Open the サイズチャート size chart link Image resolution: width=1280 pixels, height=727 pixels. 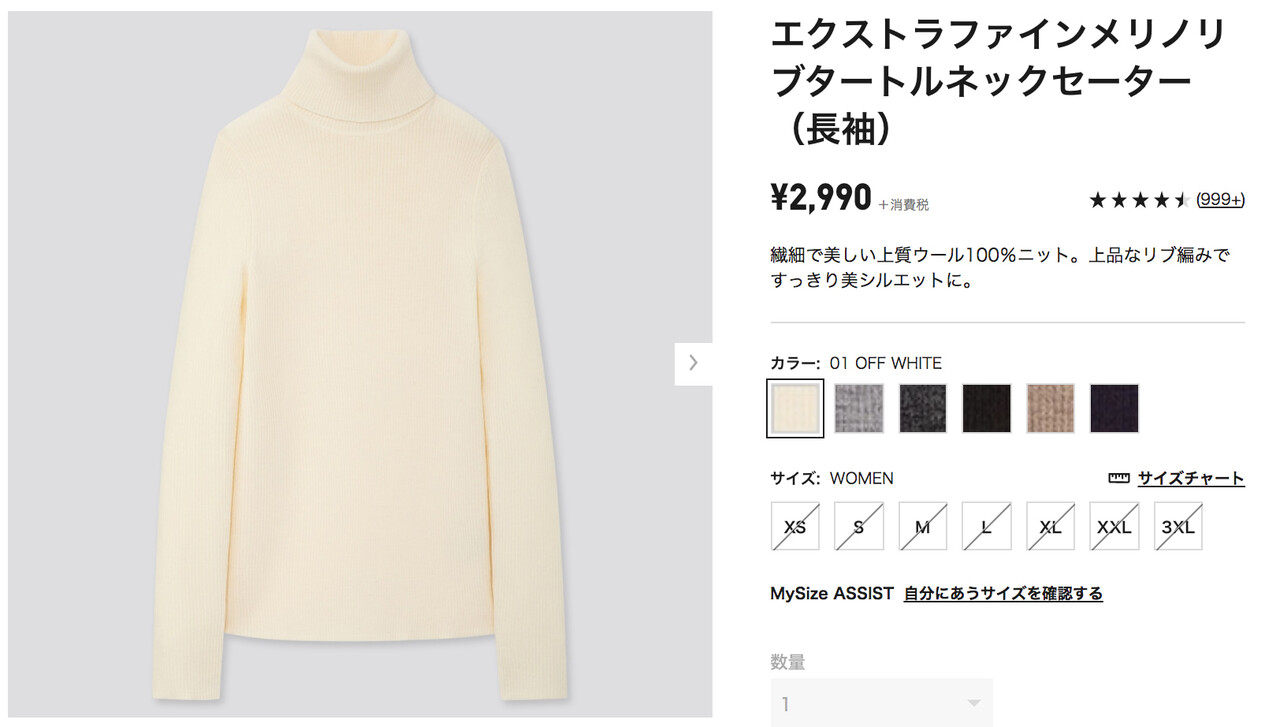tap(1190, 479)
